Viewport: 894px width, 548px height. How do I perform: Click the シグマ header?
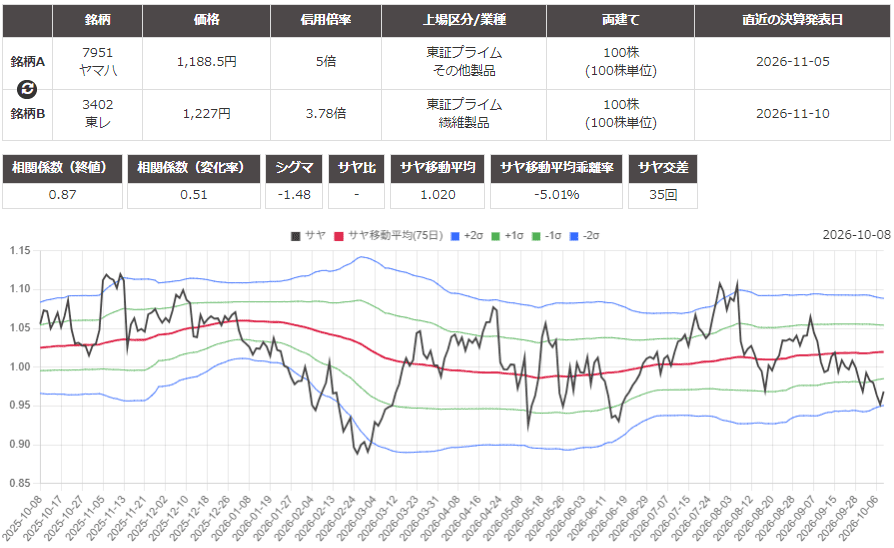coord(294,168)
